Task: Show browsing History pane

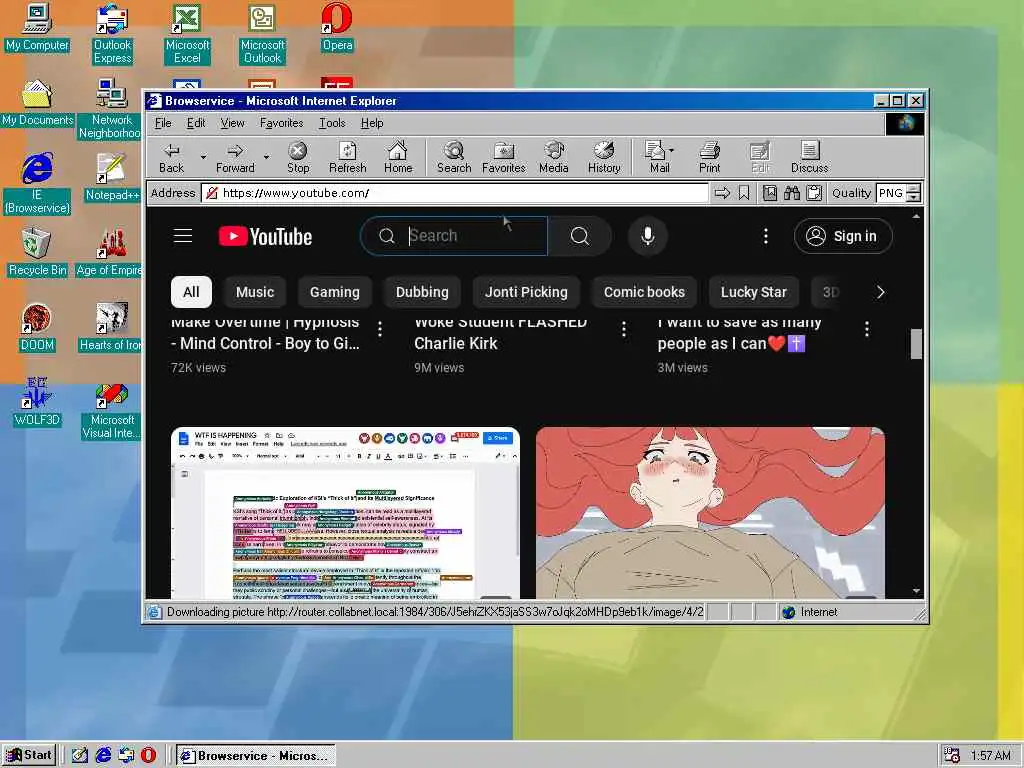Action: click(604, 157)
